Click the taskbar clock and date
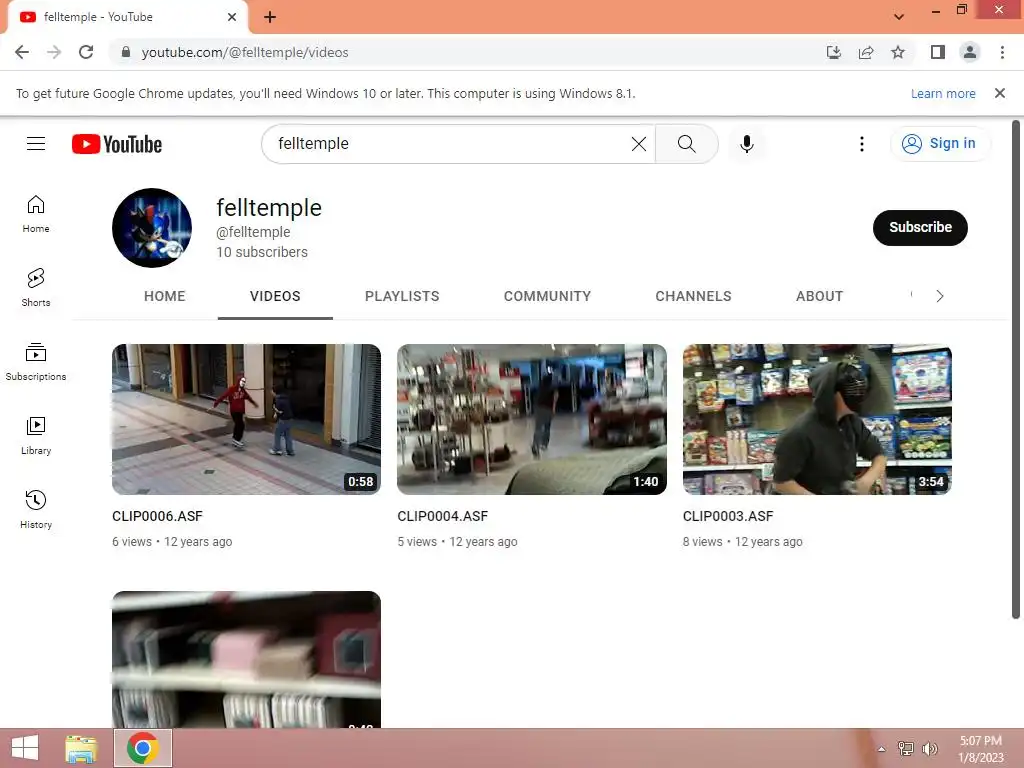This screenshot has height=768, width=1024. [x=981, y=749]
